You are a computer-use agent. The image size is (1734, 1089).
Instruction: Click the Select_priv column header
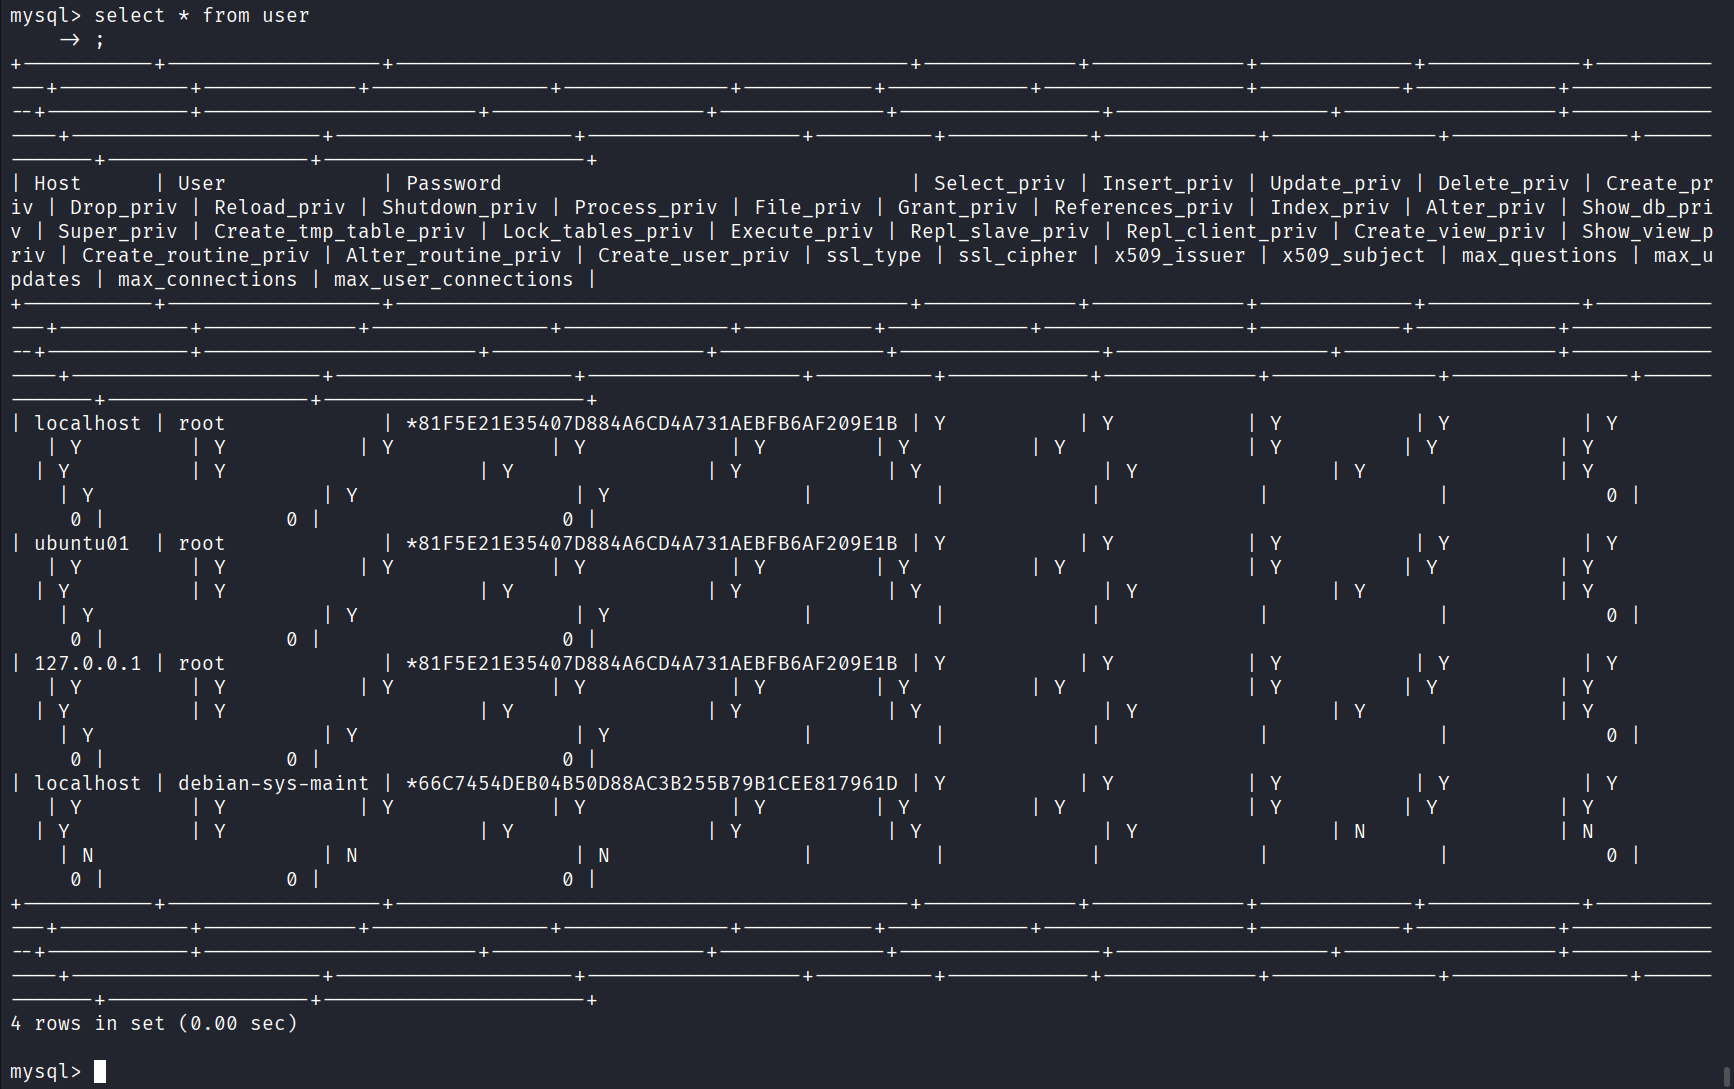pyautogui.click(x=999, y=183)
